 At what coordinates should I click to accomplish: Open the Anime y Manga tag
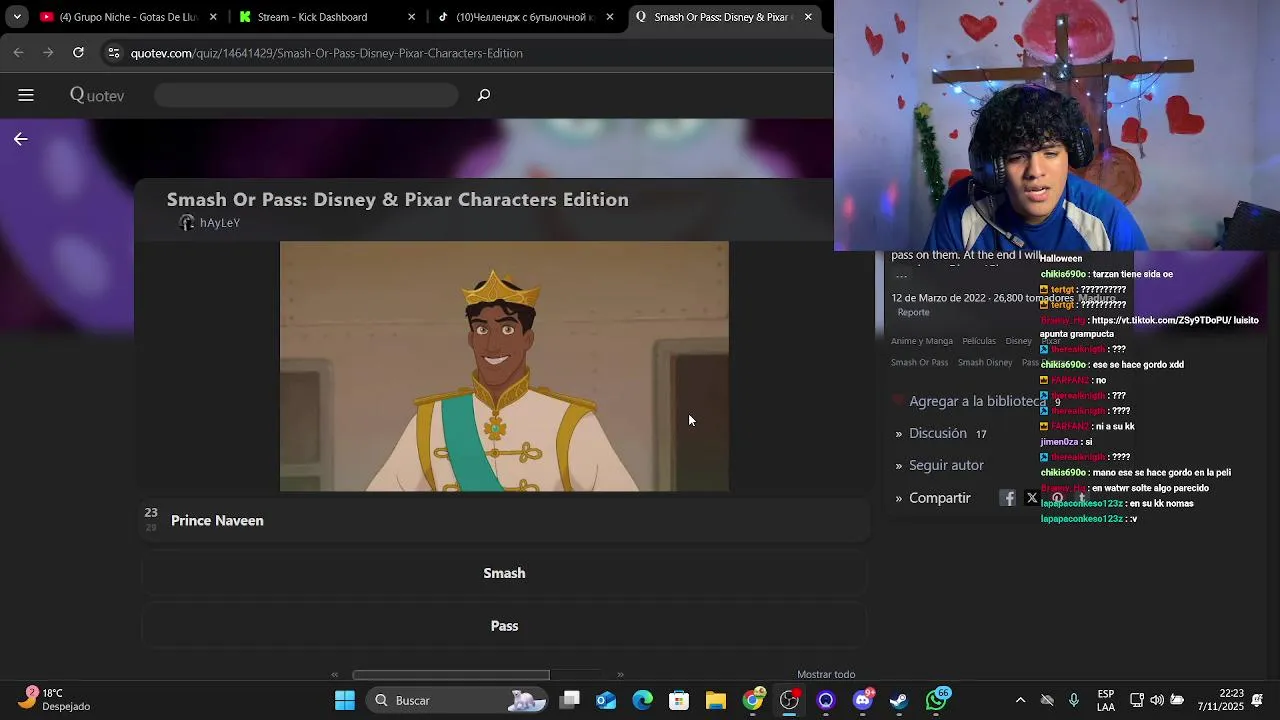922,341
